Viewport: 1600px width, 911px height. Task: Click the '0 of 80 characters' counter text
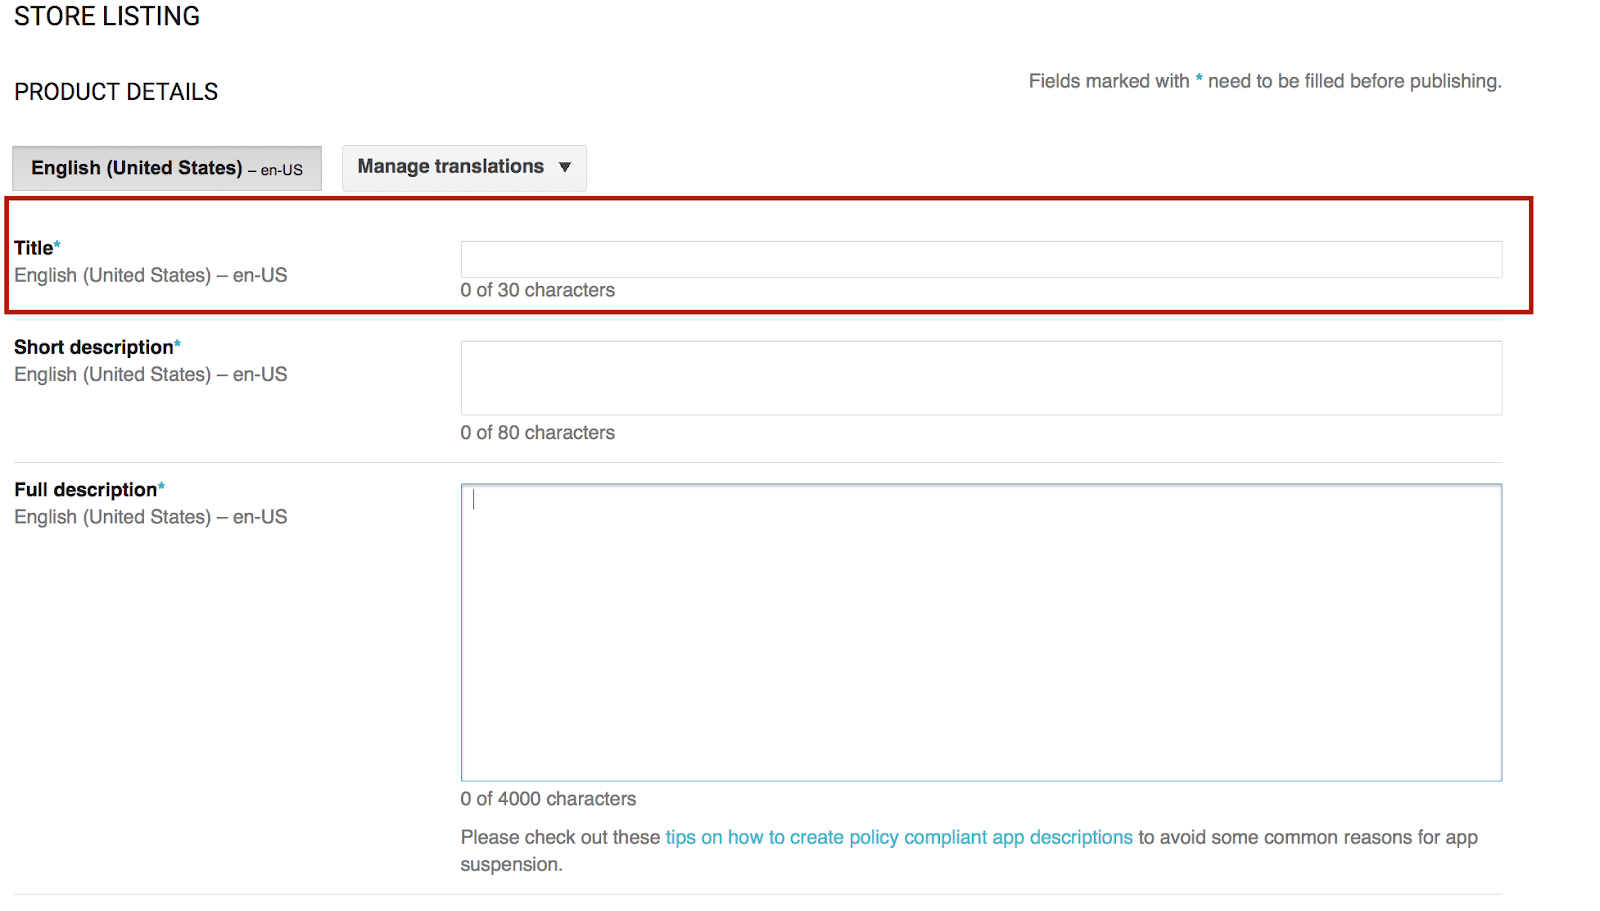[538, 433]
